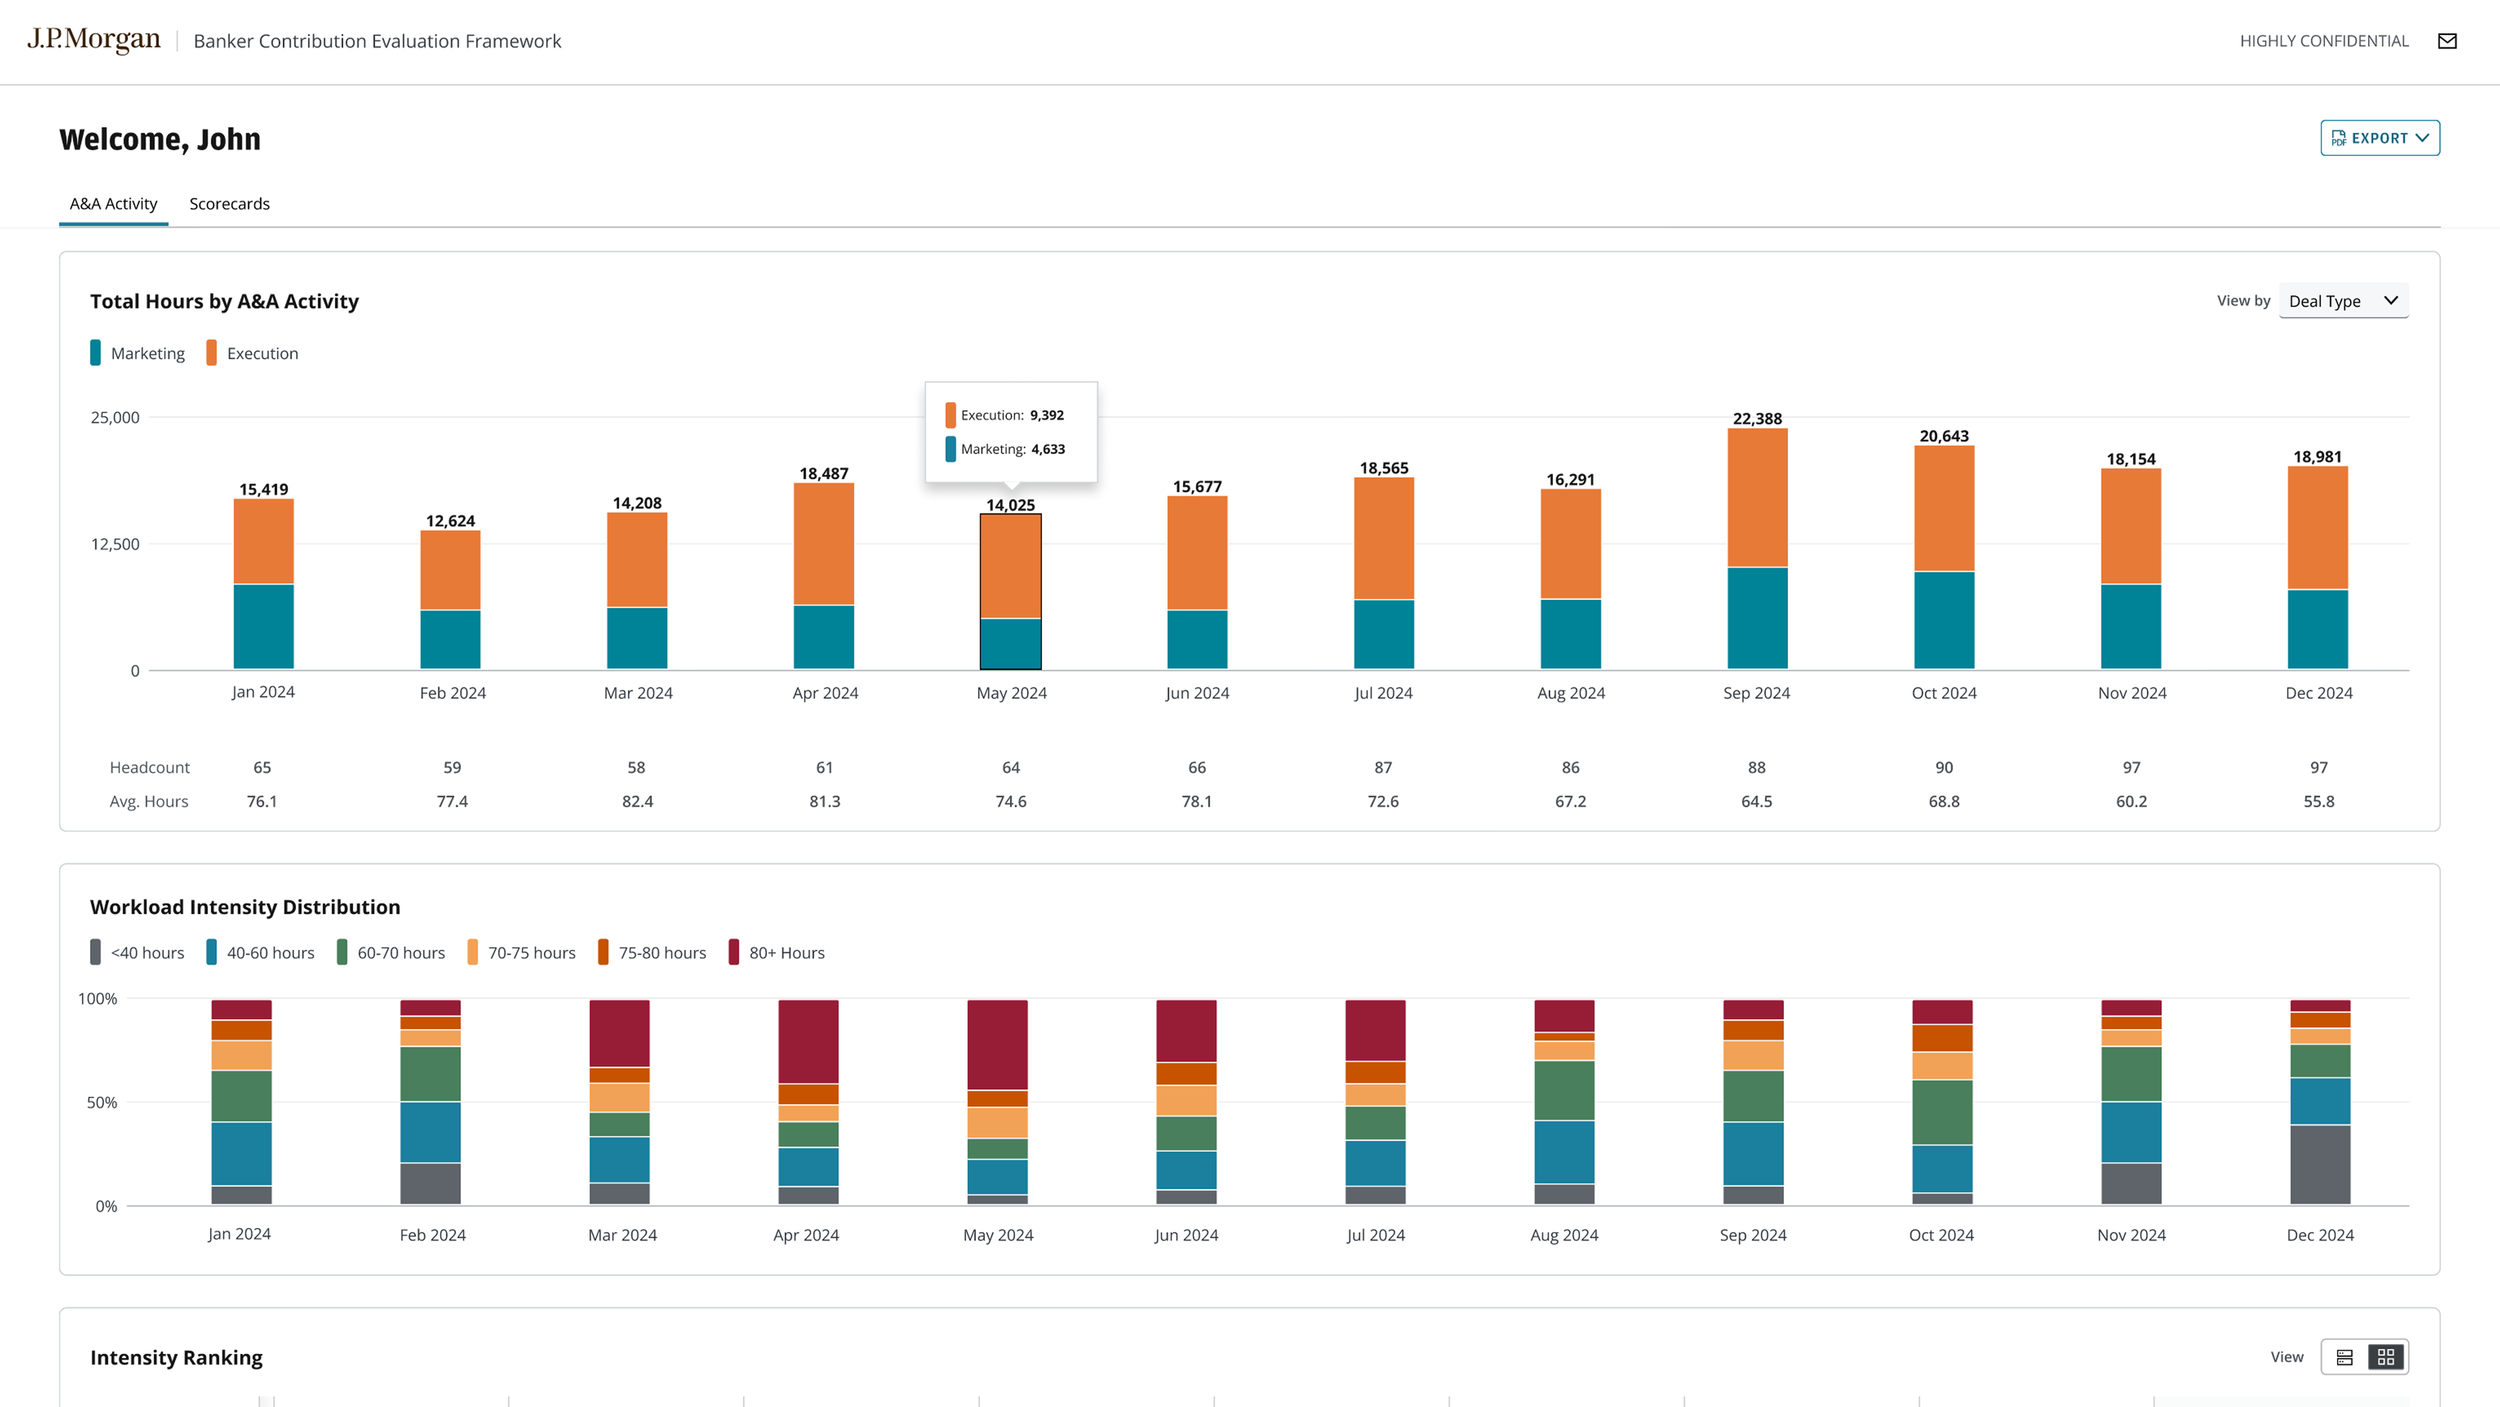Screen dimensions: 2500x1407
Task: Click headcount value 90
Action: point(1943,767)
